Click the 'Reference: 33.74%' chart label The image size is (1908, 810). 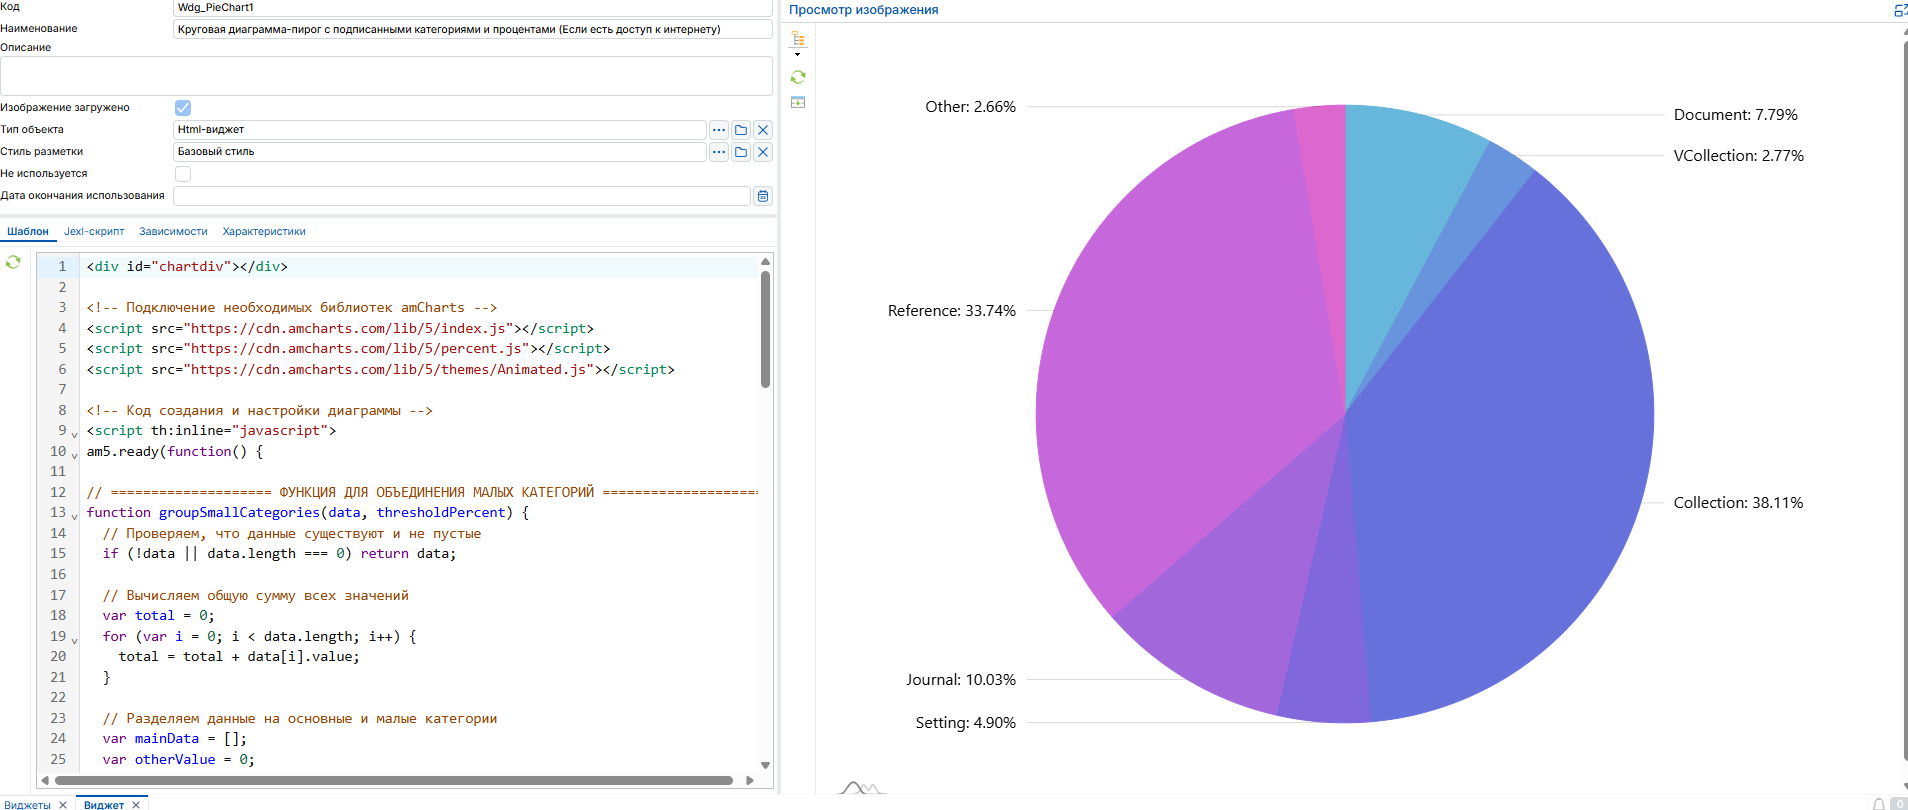[x=952, y=311]
